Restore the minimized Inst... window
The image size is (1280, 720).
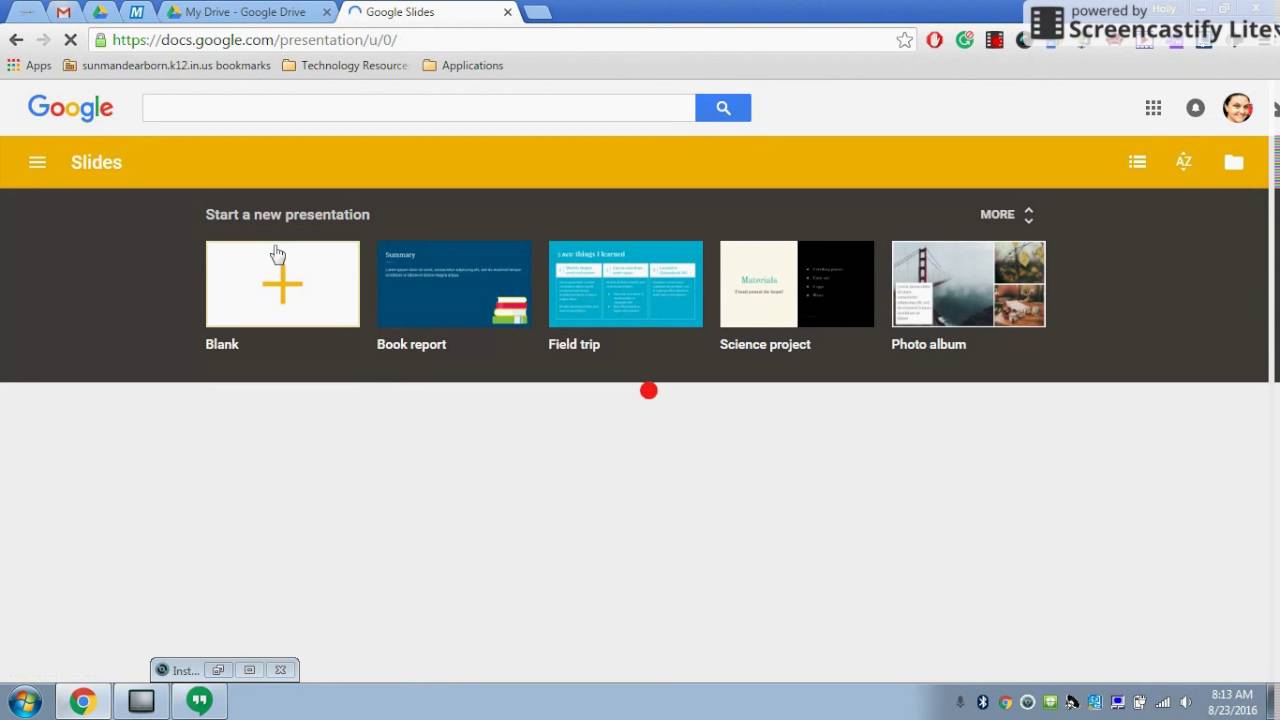coord(217,670)
